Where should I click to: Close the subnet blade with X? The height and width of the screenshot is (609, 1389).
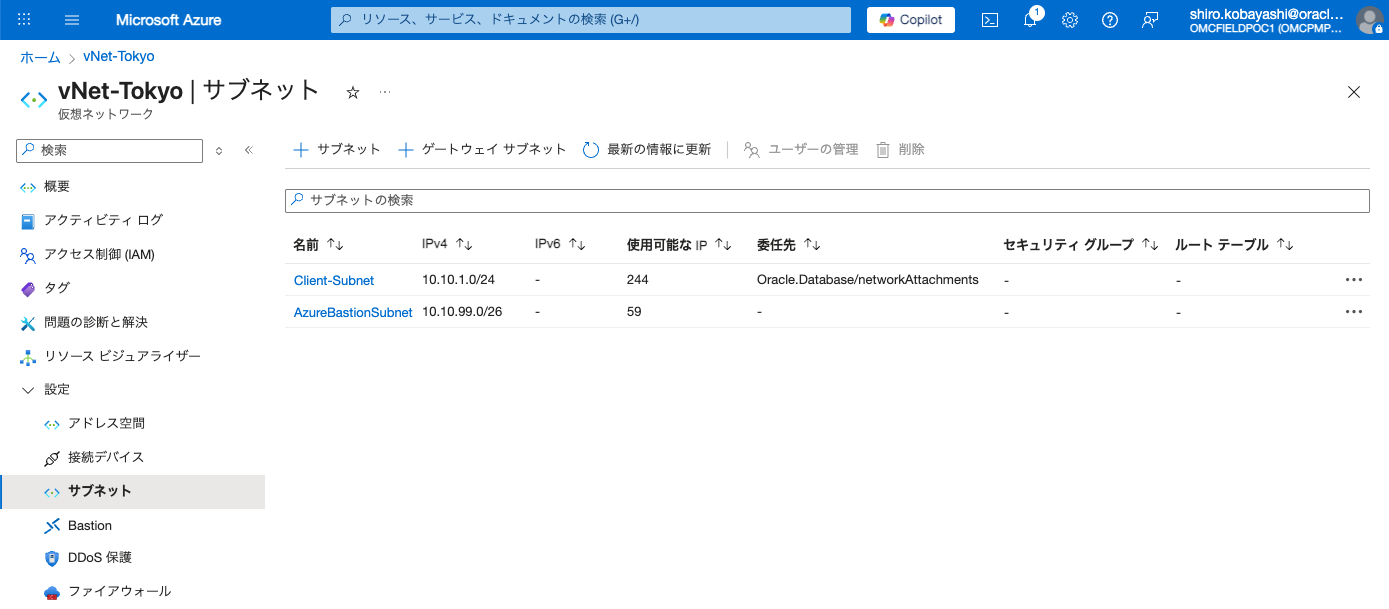(1354, 92)
